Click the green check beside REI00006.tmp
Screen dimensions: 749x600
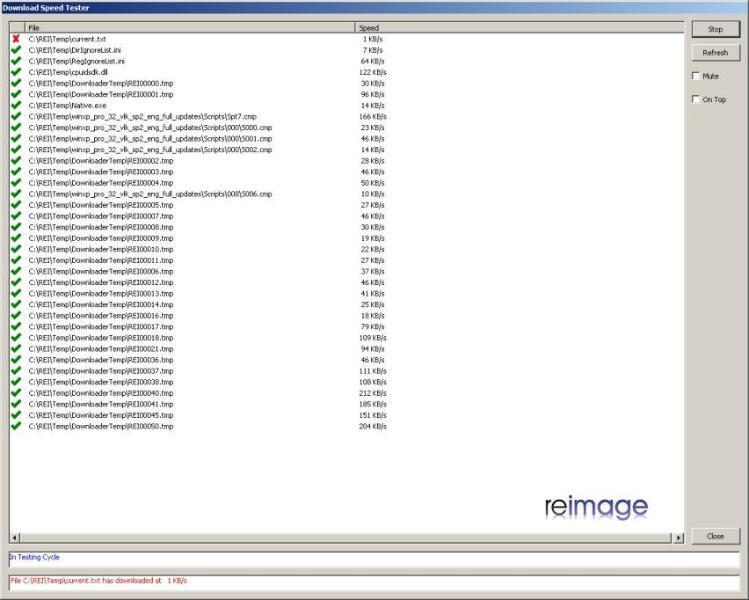[16, 271]
